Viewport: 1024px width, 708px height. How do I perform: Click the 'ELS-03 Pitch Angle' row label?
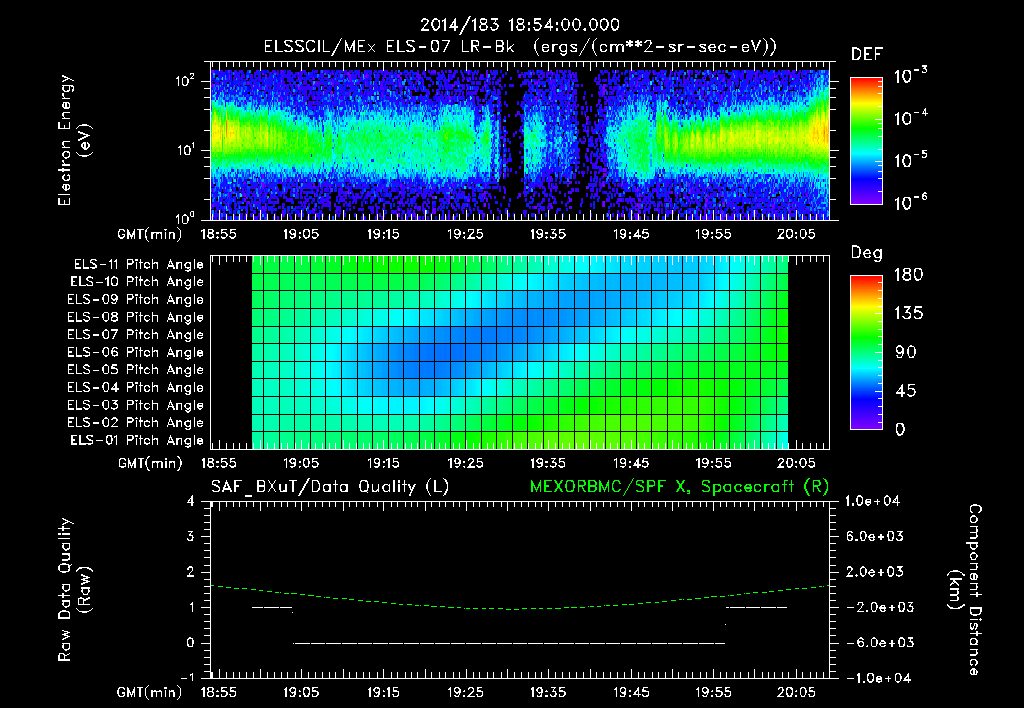click(x=136, y=406)
